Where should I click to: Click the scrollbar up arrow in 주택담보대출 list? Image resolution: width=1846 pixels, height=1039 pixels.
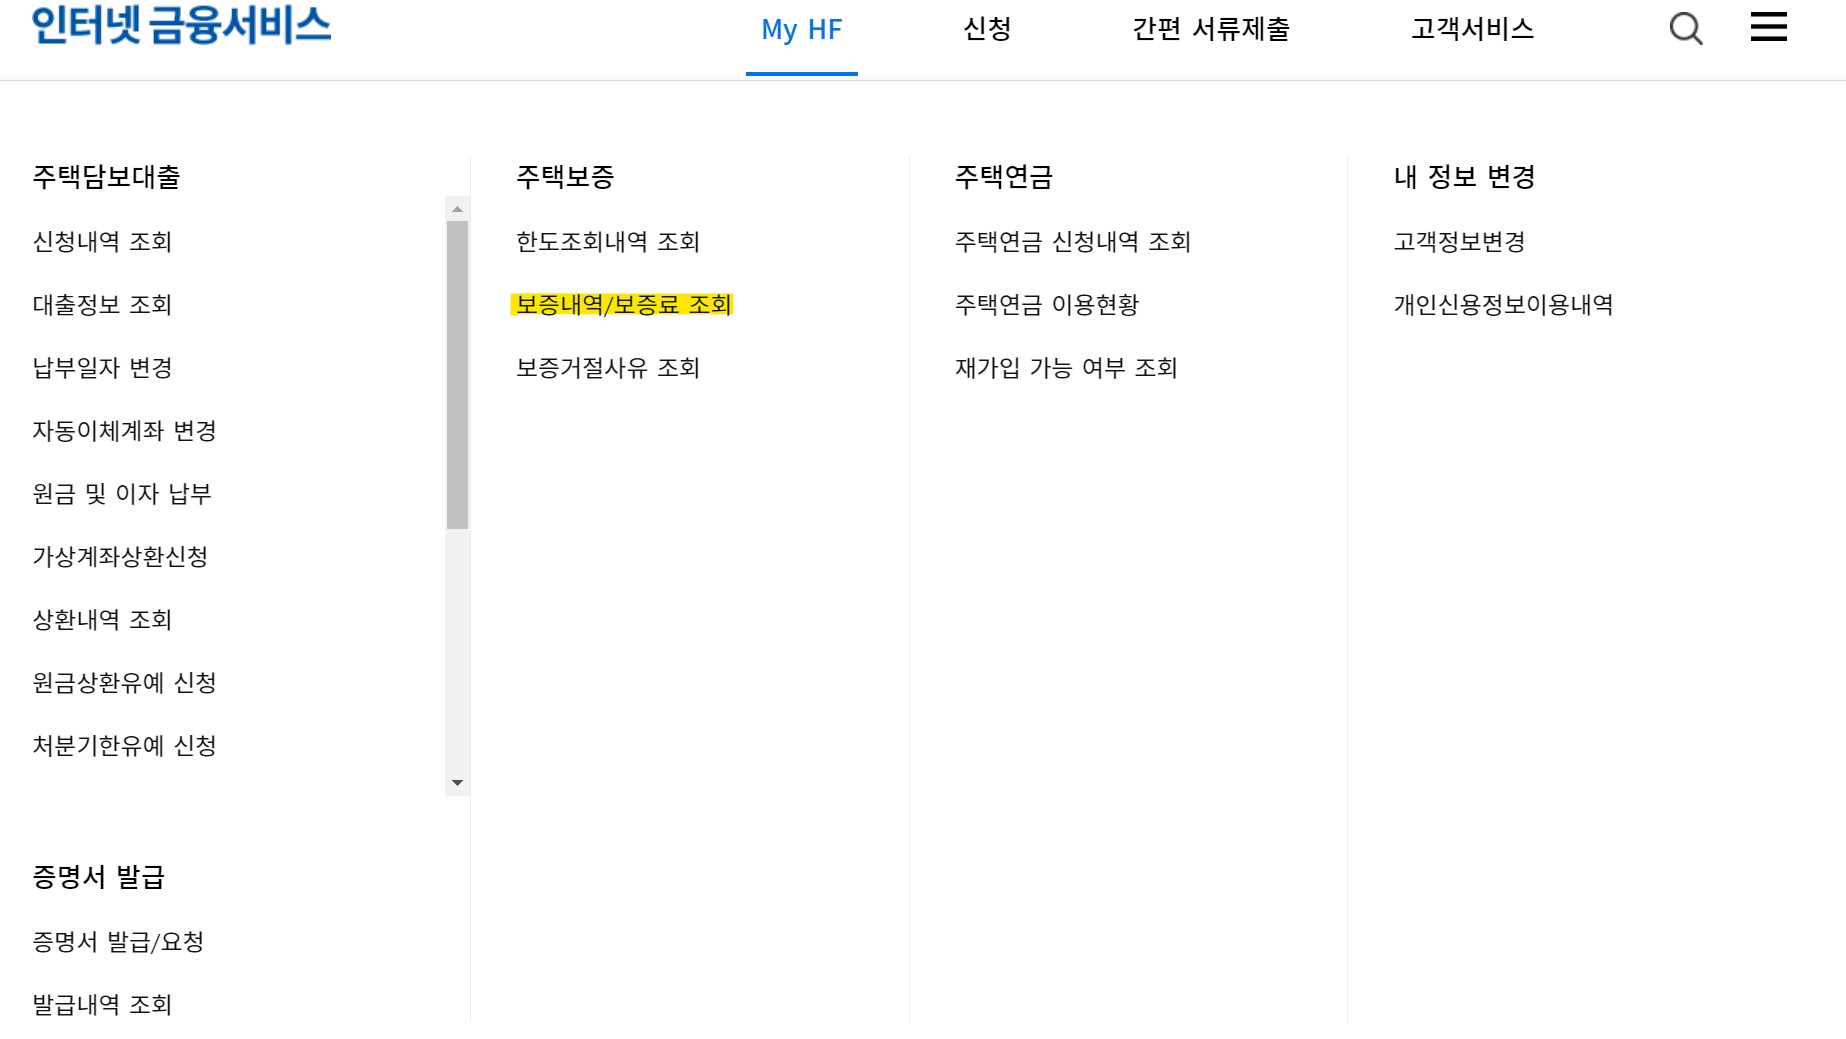[x=458, y=208]
